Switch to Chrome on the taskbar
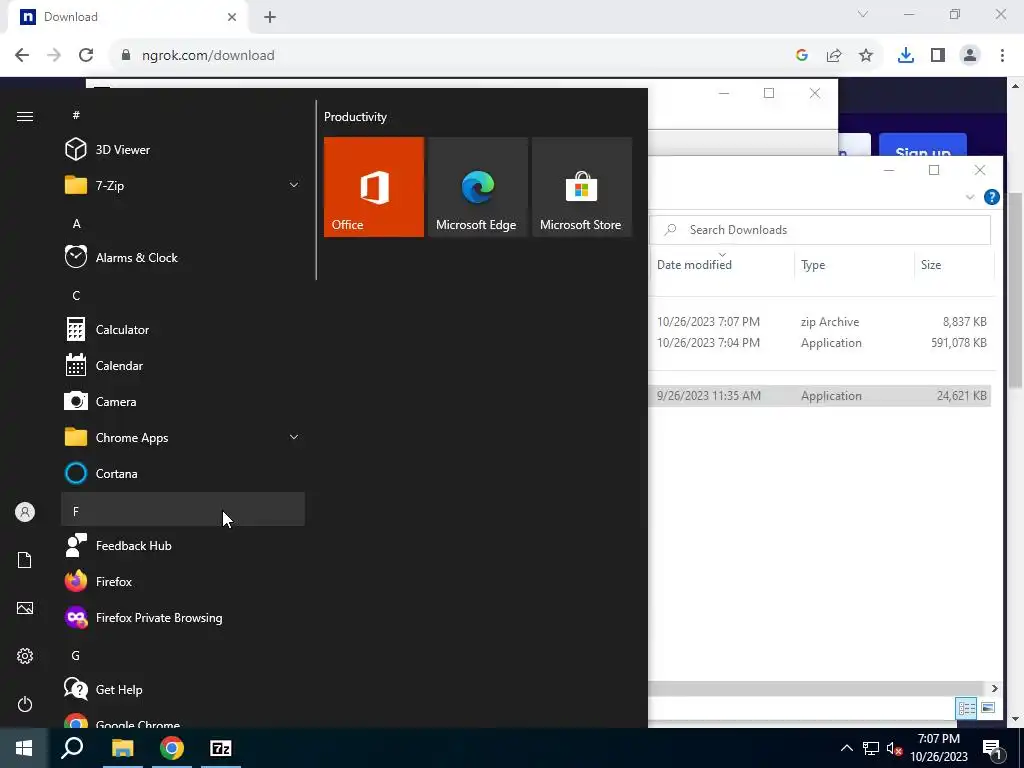This screenshot has height=768, width=1024. point(172,748)
